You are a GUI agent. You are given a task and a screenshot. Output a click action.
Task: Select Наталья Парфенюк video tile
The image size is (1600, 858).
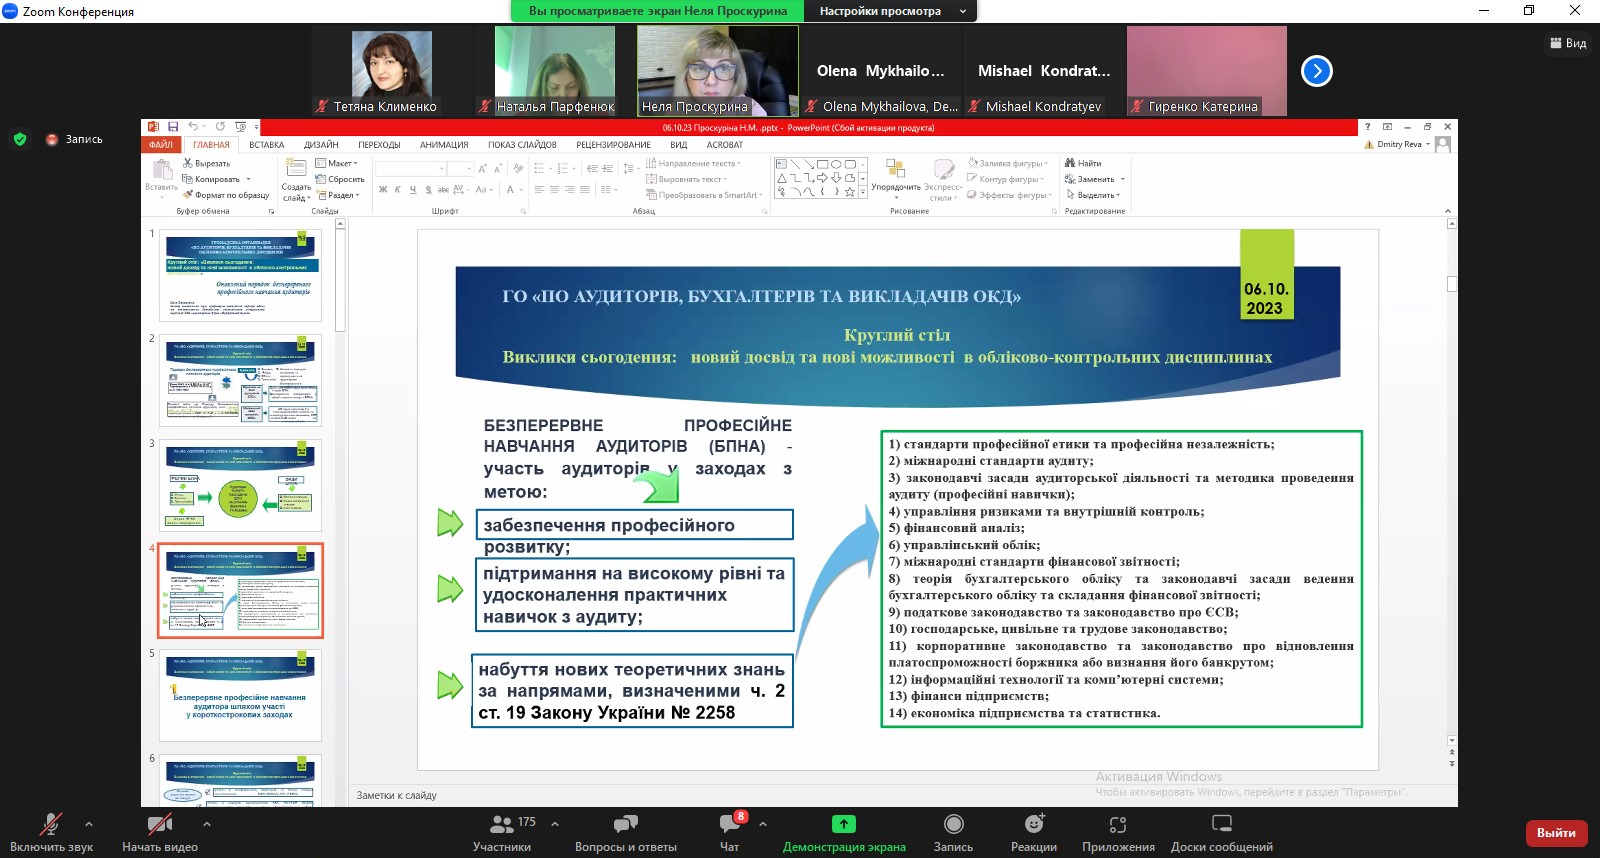click(555, 71)
